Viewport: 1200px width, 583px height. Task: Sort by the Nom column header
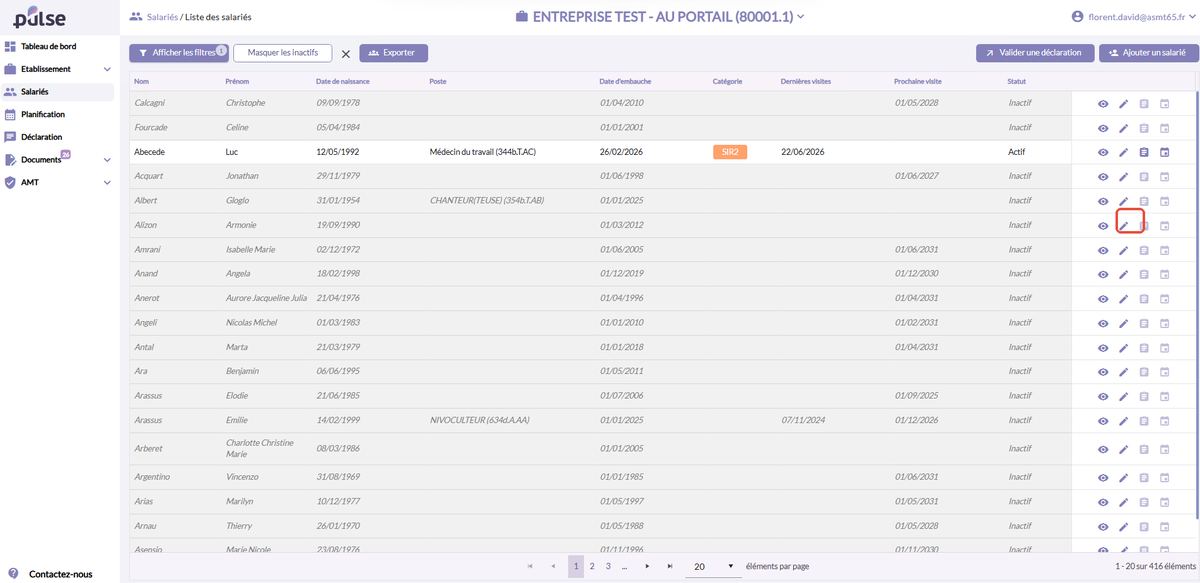pyautogui.click(x=141, y=81)
